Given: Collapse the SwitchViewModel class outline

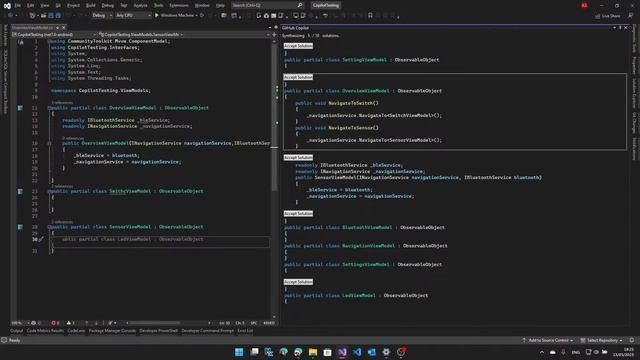Looking at the screenshot, I should (x=49, y=191).
